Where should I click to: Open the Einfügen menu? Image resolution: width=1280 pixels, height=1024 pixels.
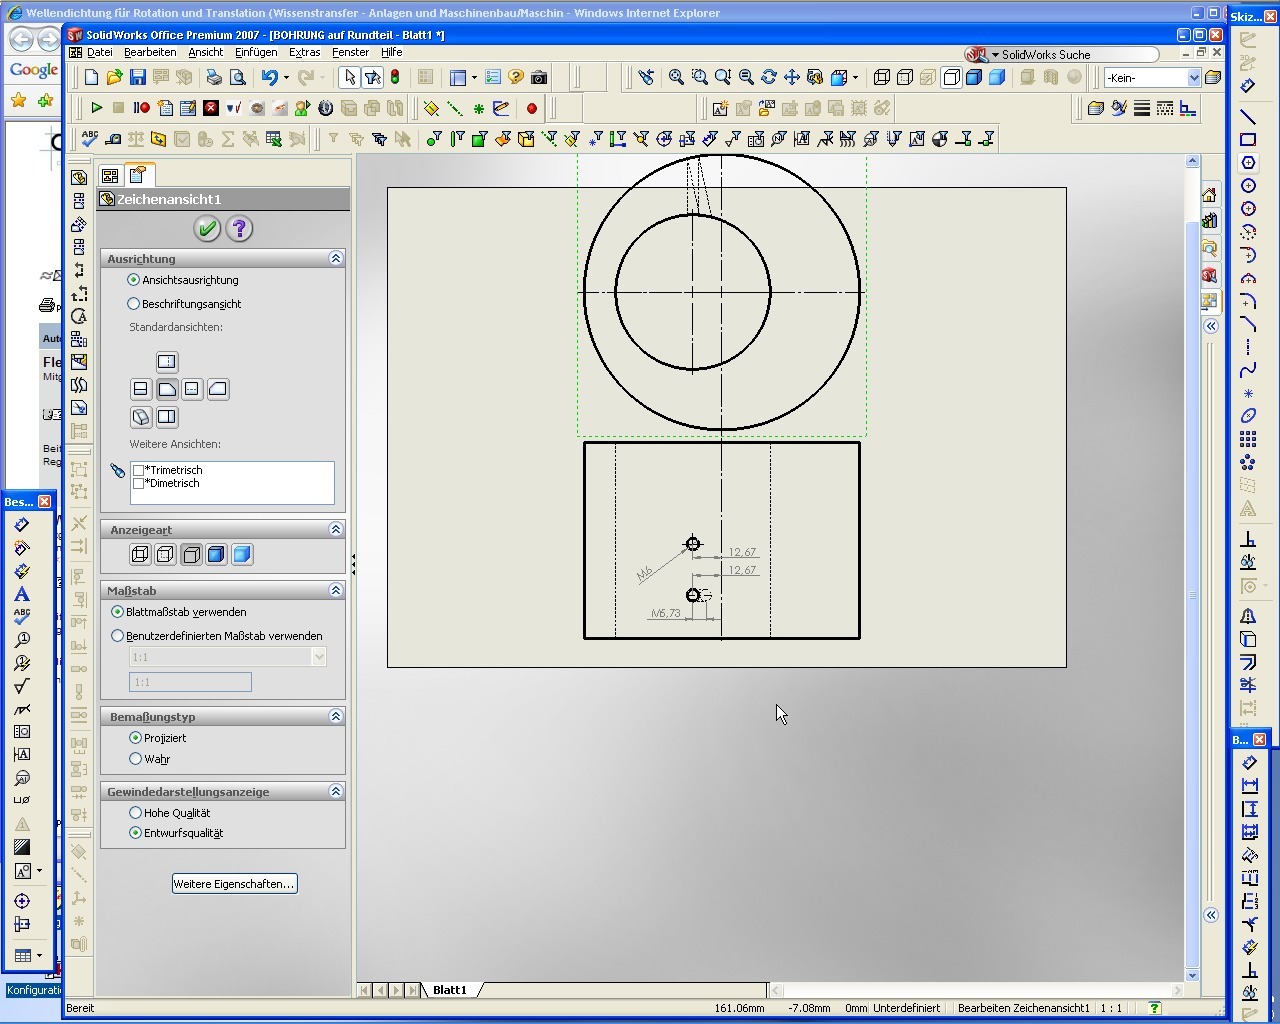(x=256, y=52)
